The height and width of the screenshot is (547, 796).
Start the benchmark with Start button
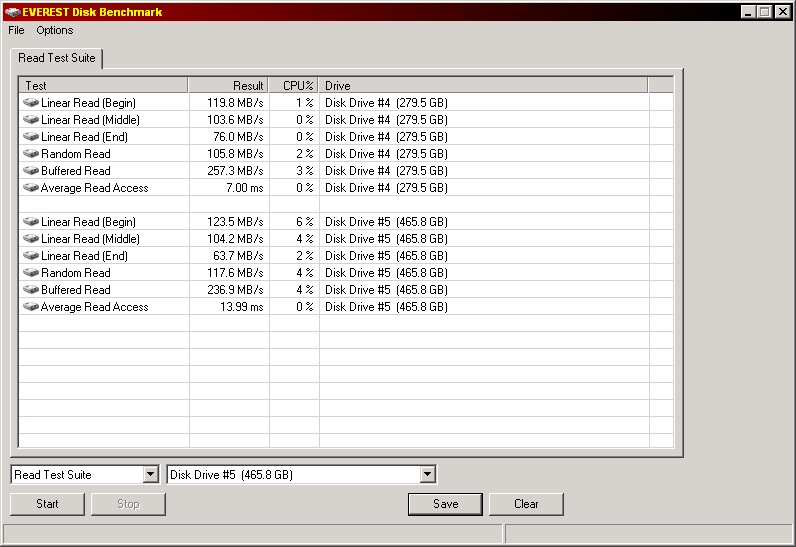[x=47, y=504]
